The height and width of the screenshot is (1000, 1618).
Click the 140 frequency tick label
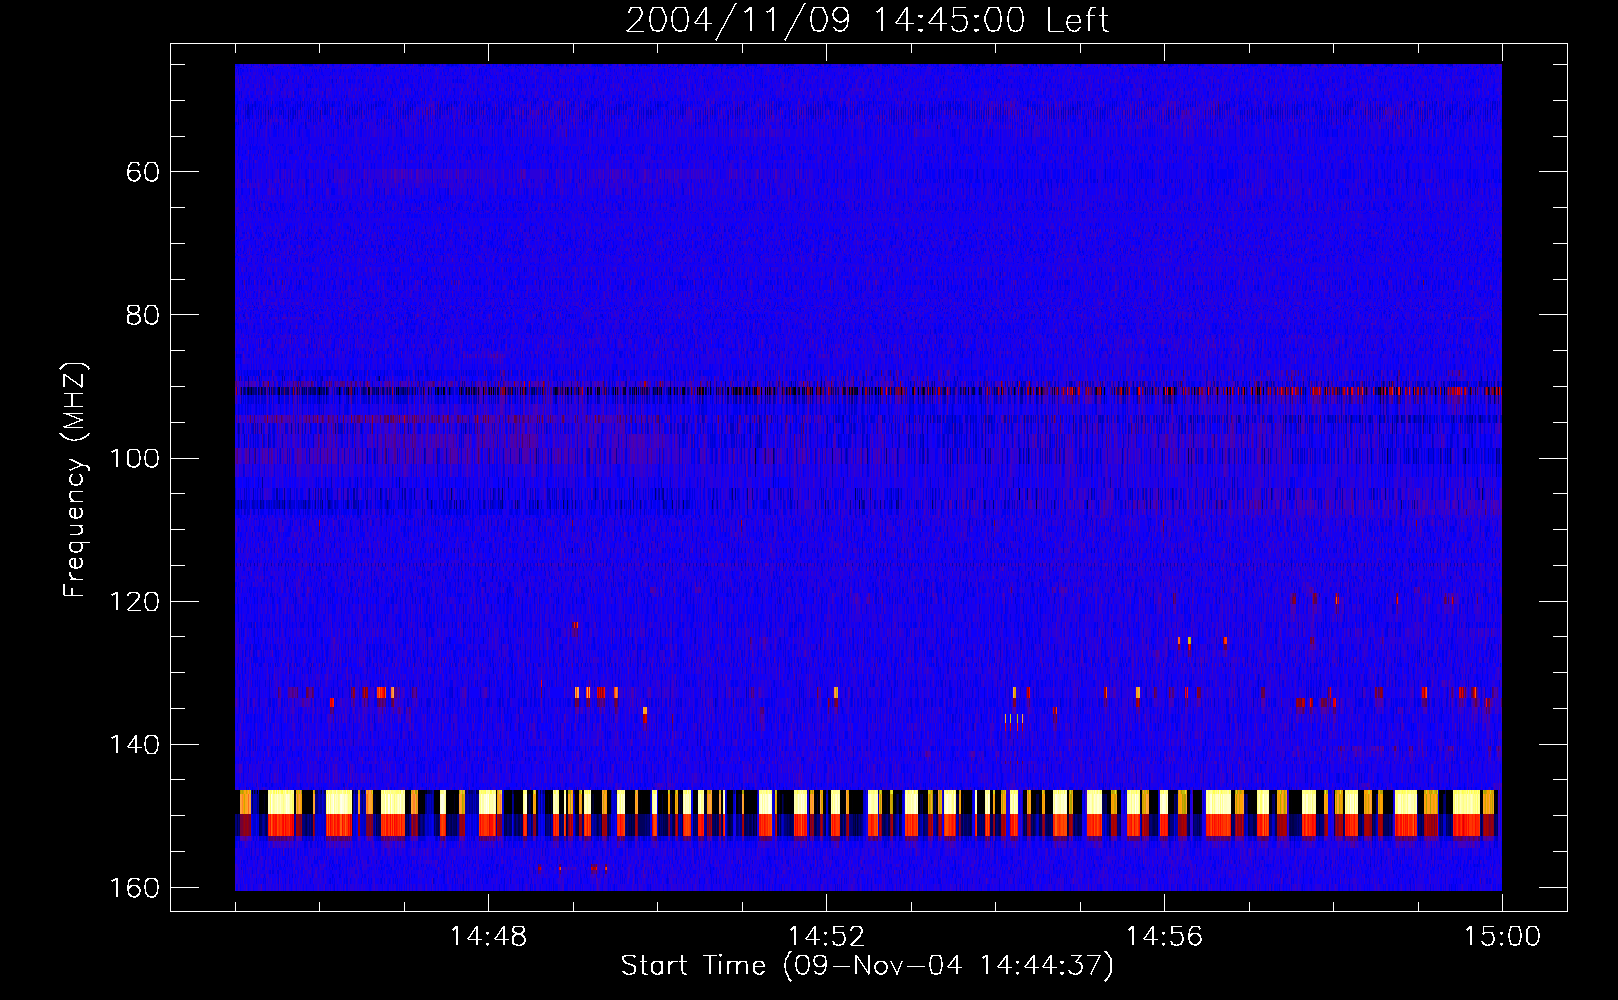(x=134, y=745)
